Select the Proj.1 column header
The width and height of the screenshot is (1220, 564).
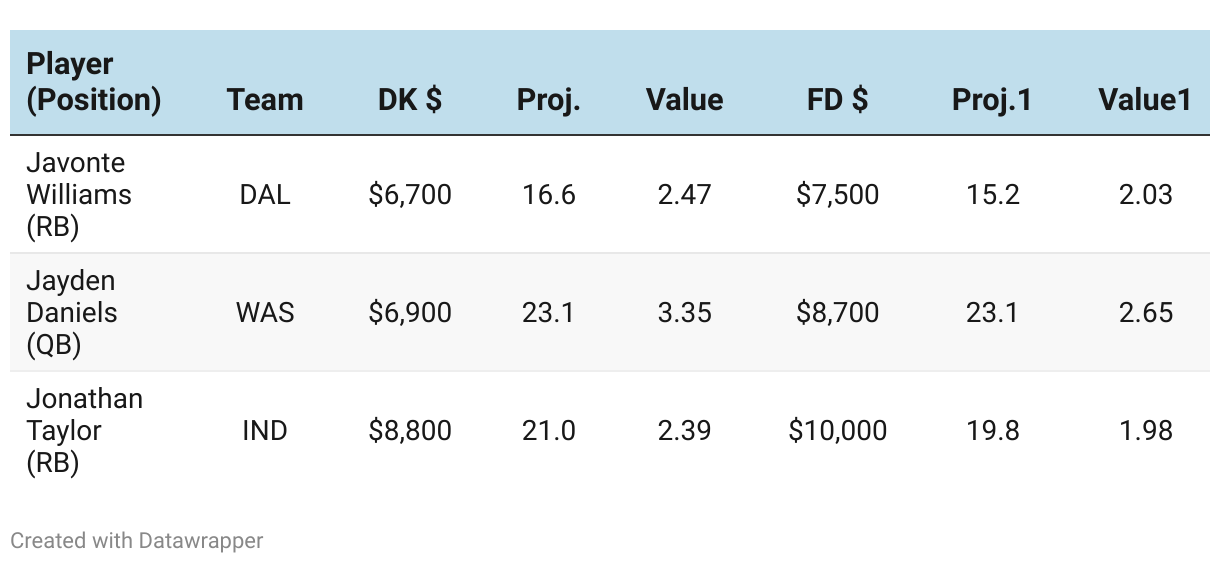click(992, 100)
